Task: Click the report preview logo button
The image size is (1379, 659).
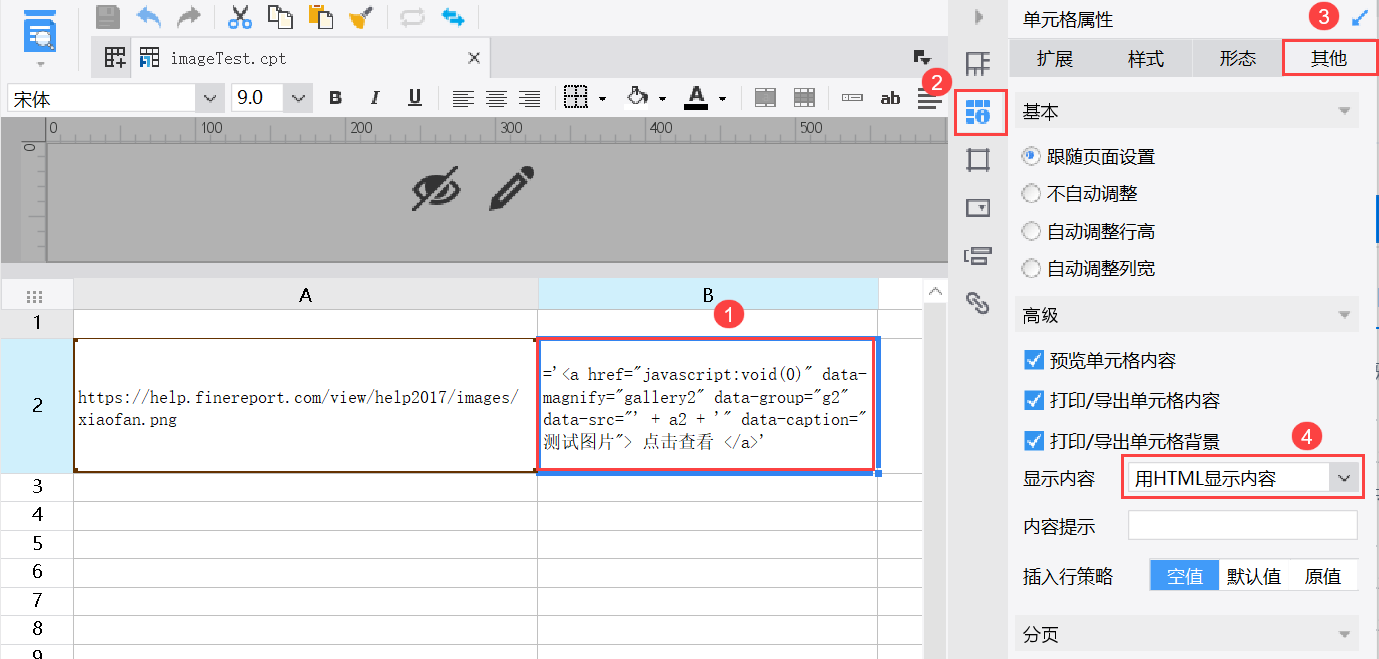Action: pyautogui.click(x=40, y=32)
